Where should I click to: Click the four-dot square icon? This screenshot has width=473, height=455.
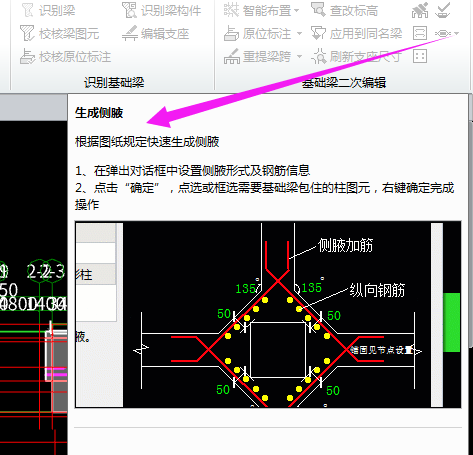tap(420, 56)
